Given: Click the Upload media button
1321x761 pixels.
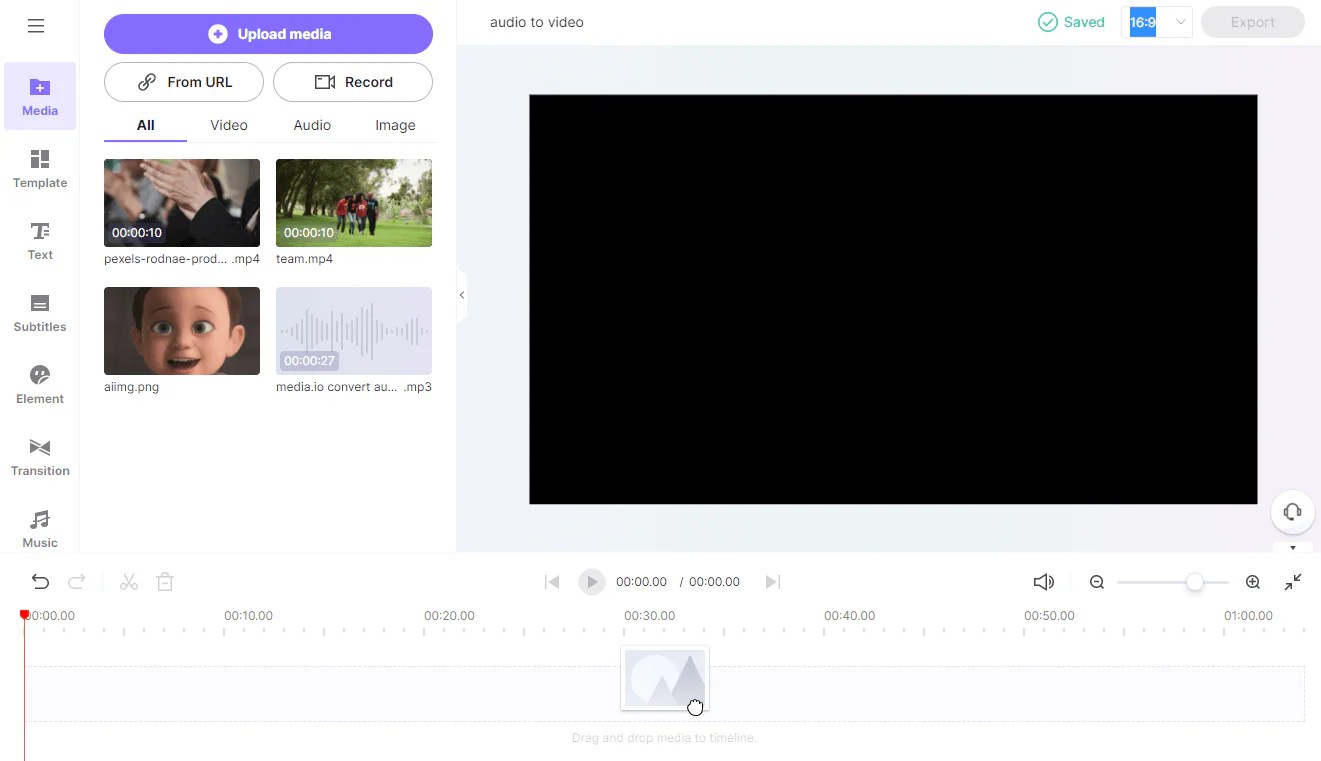Looking at the screenshot, I should [x=268, y=33].
